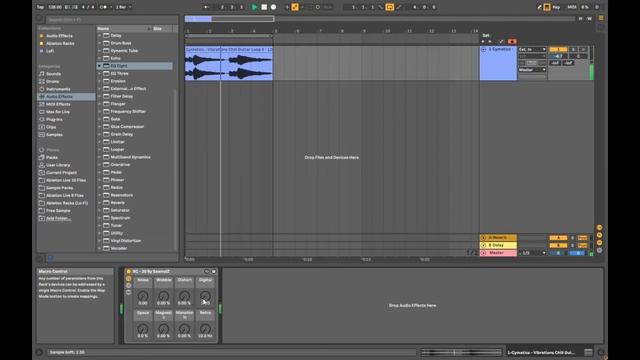Stop playback with the Stop button

[x=264, y=7]
